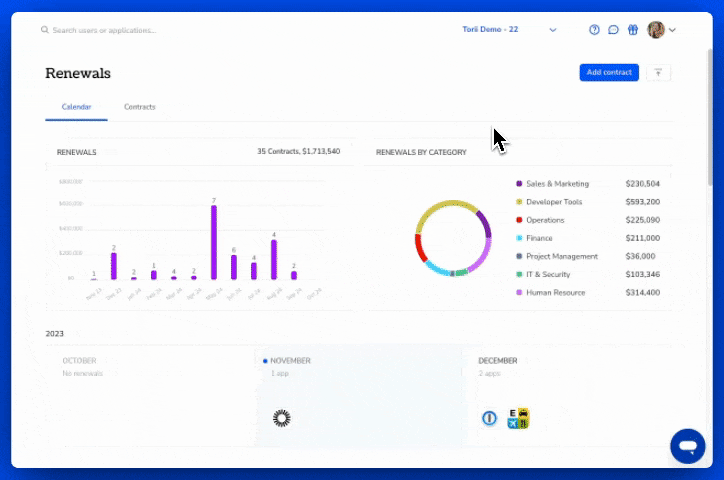Open the help question mark icon
Screen dimensions: 724x480
[594, 30]
